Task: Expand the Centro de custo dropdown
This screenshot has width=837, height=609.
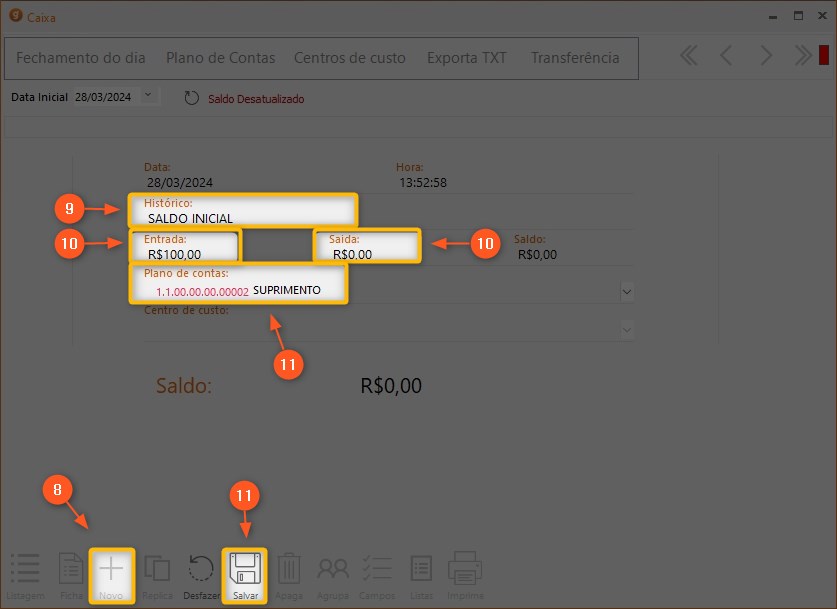Action: pyautogui.click(x=627, y=329)
